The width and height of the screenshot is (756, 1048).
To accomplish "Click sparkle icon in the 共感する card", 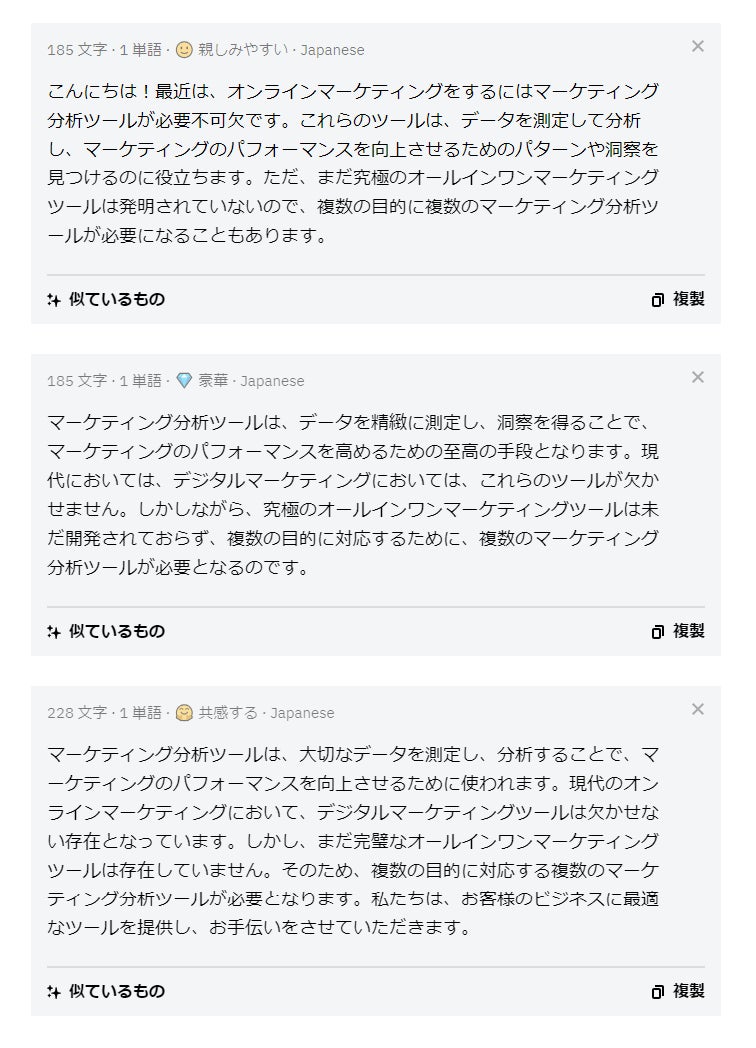I will [x=54, y=991].
